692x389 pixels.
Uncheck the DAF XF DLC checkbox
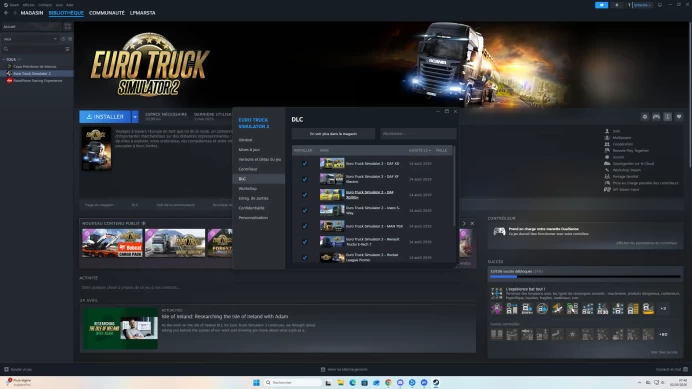point(305,179)
